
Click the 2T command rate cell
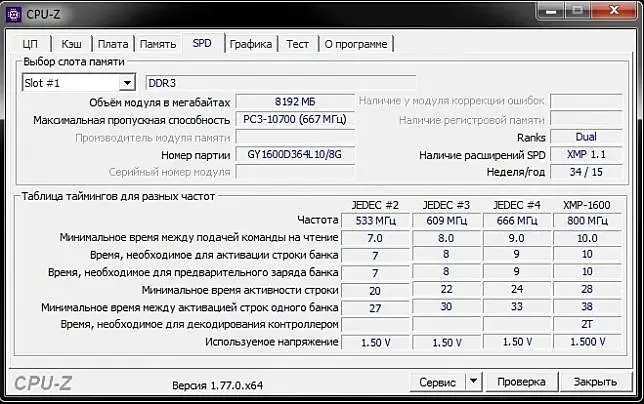587,324
